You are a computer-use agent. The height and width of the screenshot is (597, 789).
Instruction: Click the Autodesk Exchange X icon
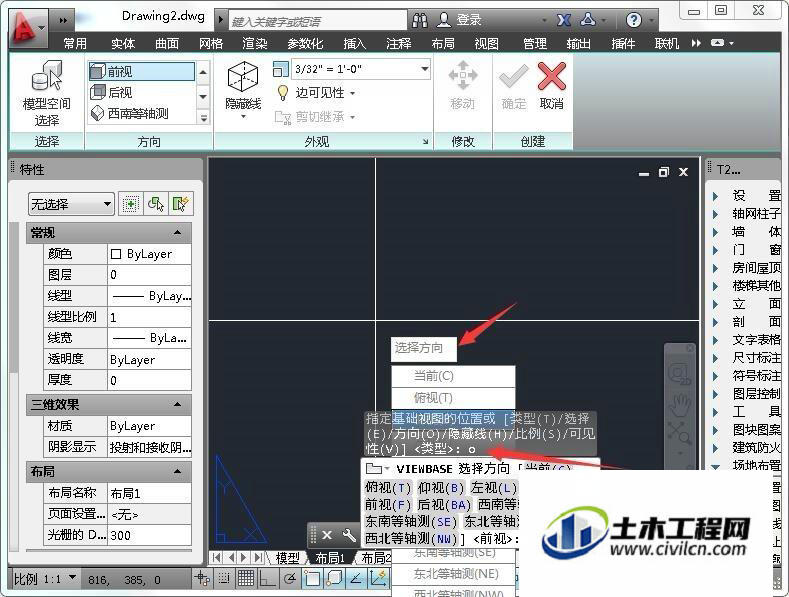click(564, 21)
